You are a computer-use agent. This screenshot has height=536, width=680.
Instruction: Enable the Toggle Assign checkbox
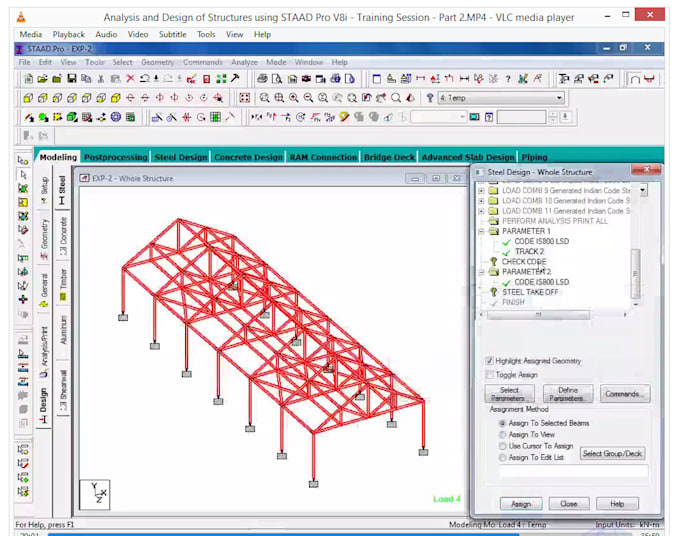(x=490, y=375)
